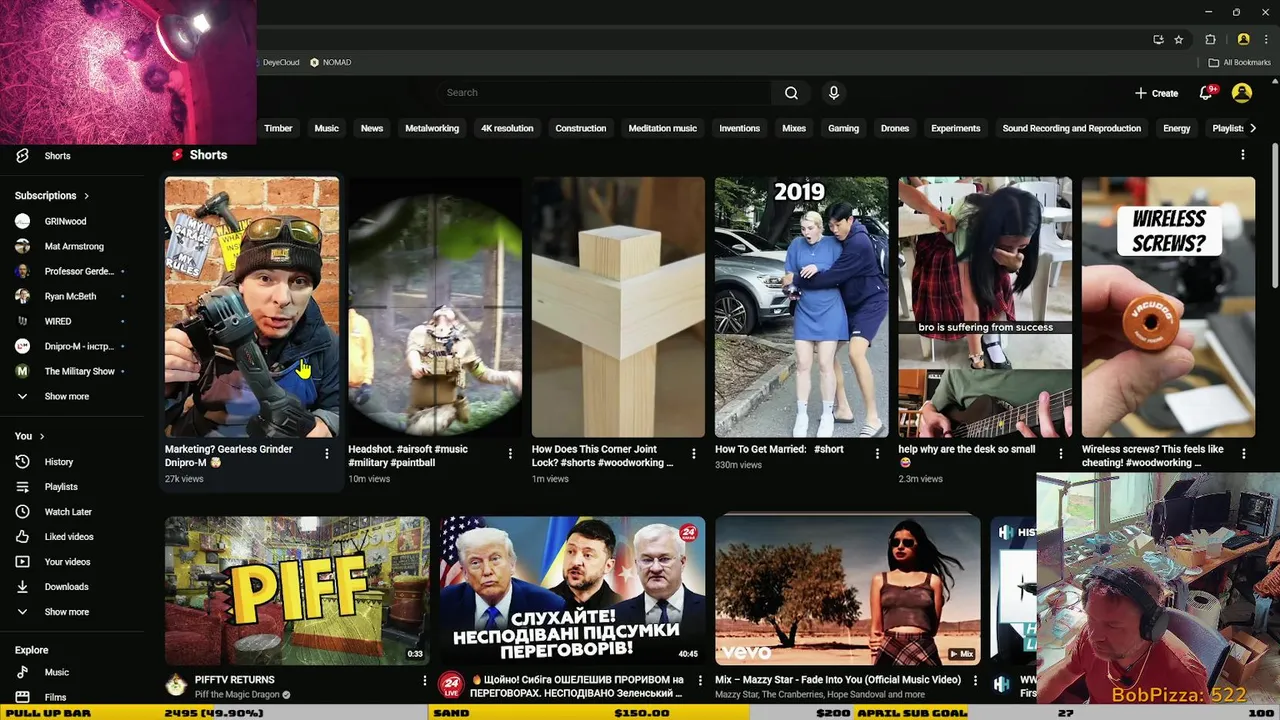Select the Metalworking filter chip

pos(432,128)
